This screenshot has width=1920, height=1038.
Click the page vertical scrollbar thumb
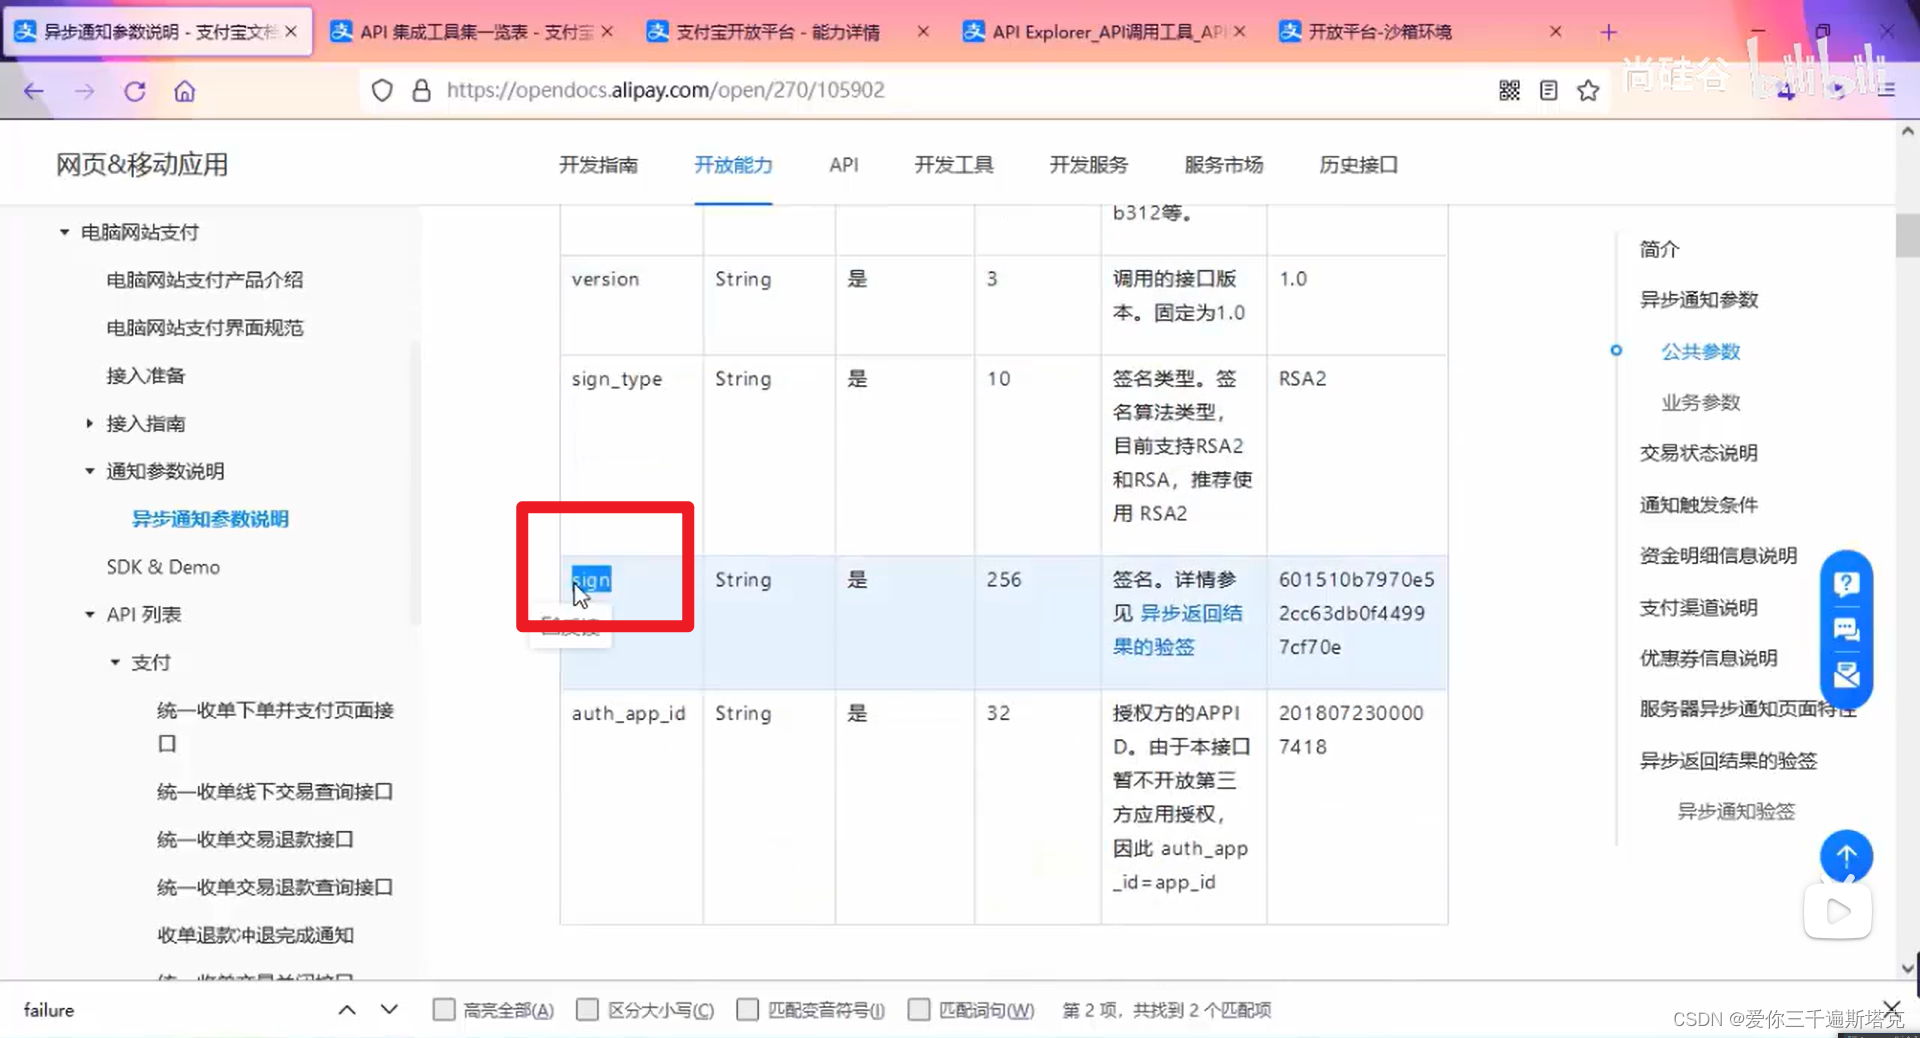pos(1906,236)
